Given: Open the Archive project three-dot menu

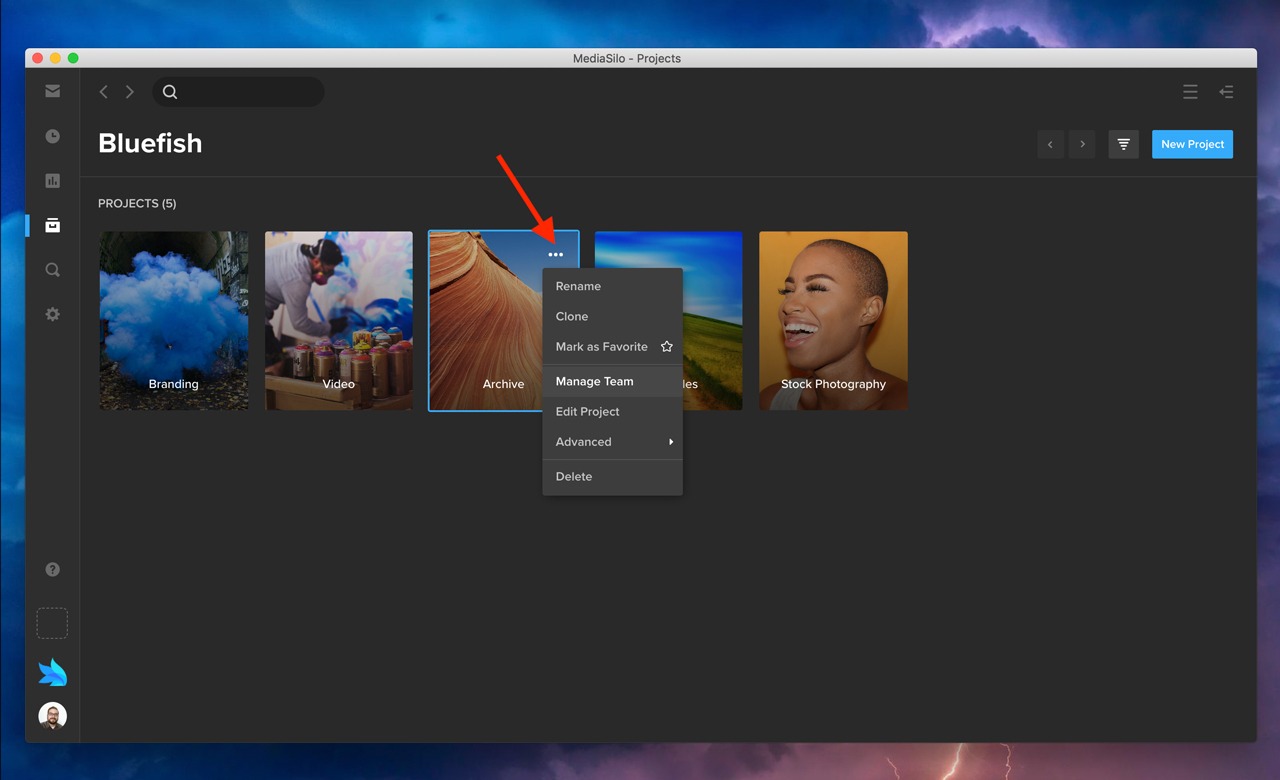Looking at the screenshot, I should (x=556, y=254).
